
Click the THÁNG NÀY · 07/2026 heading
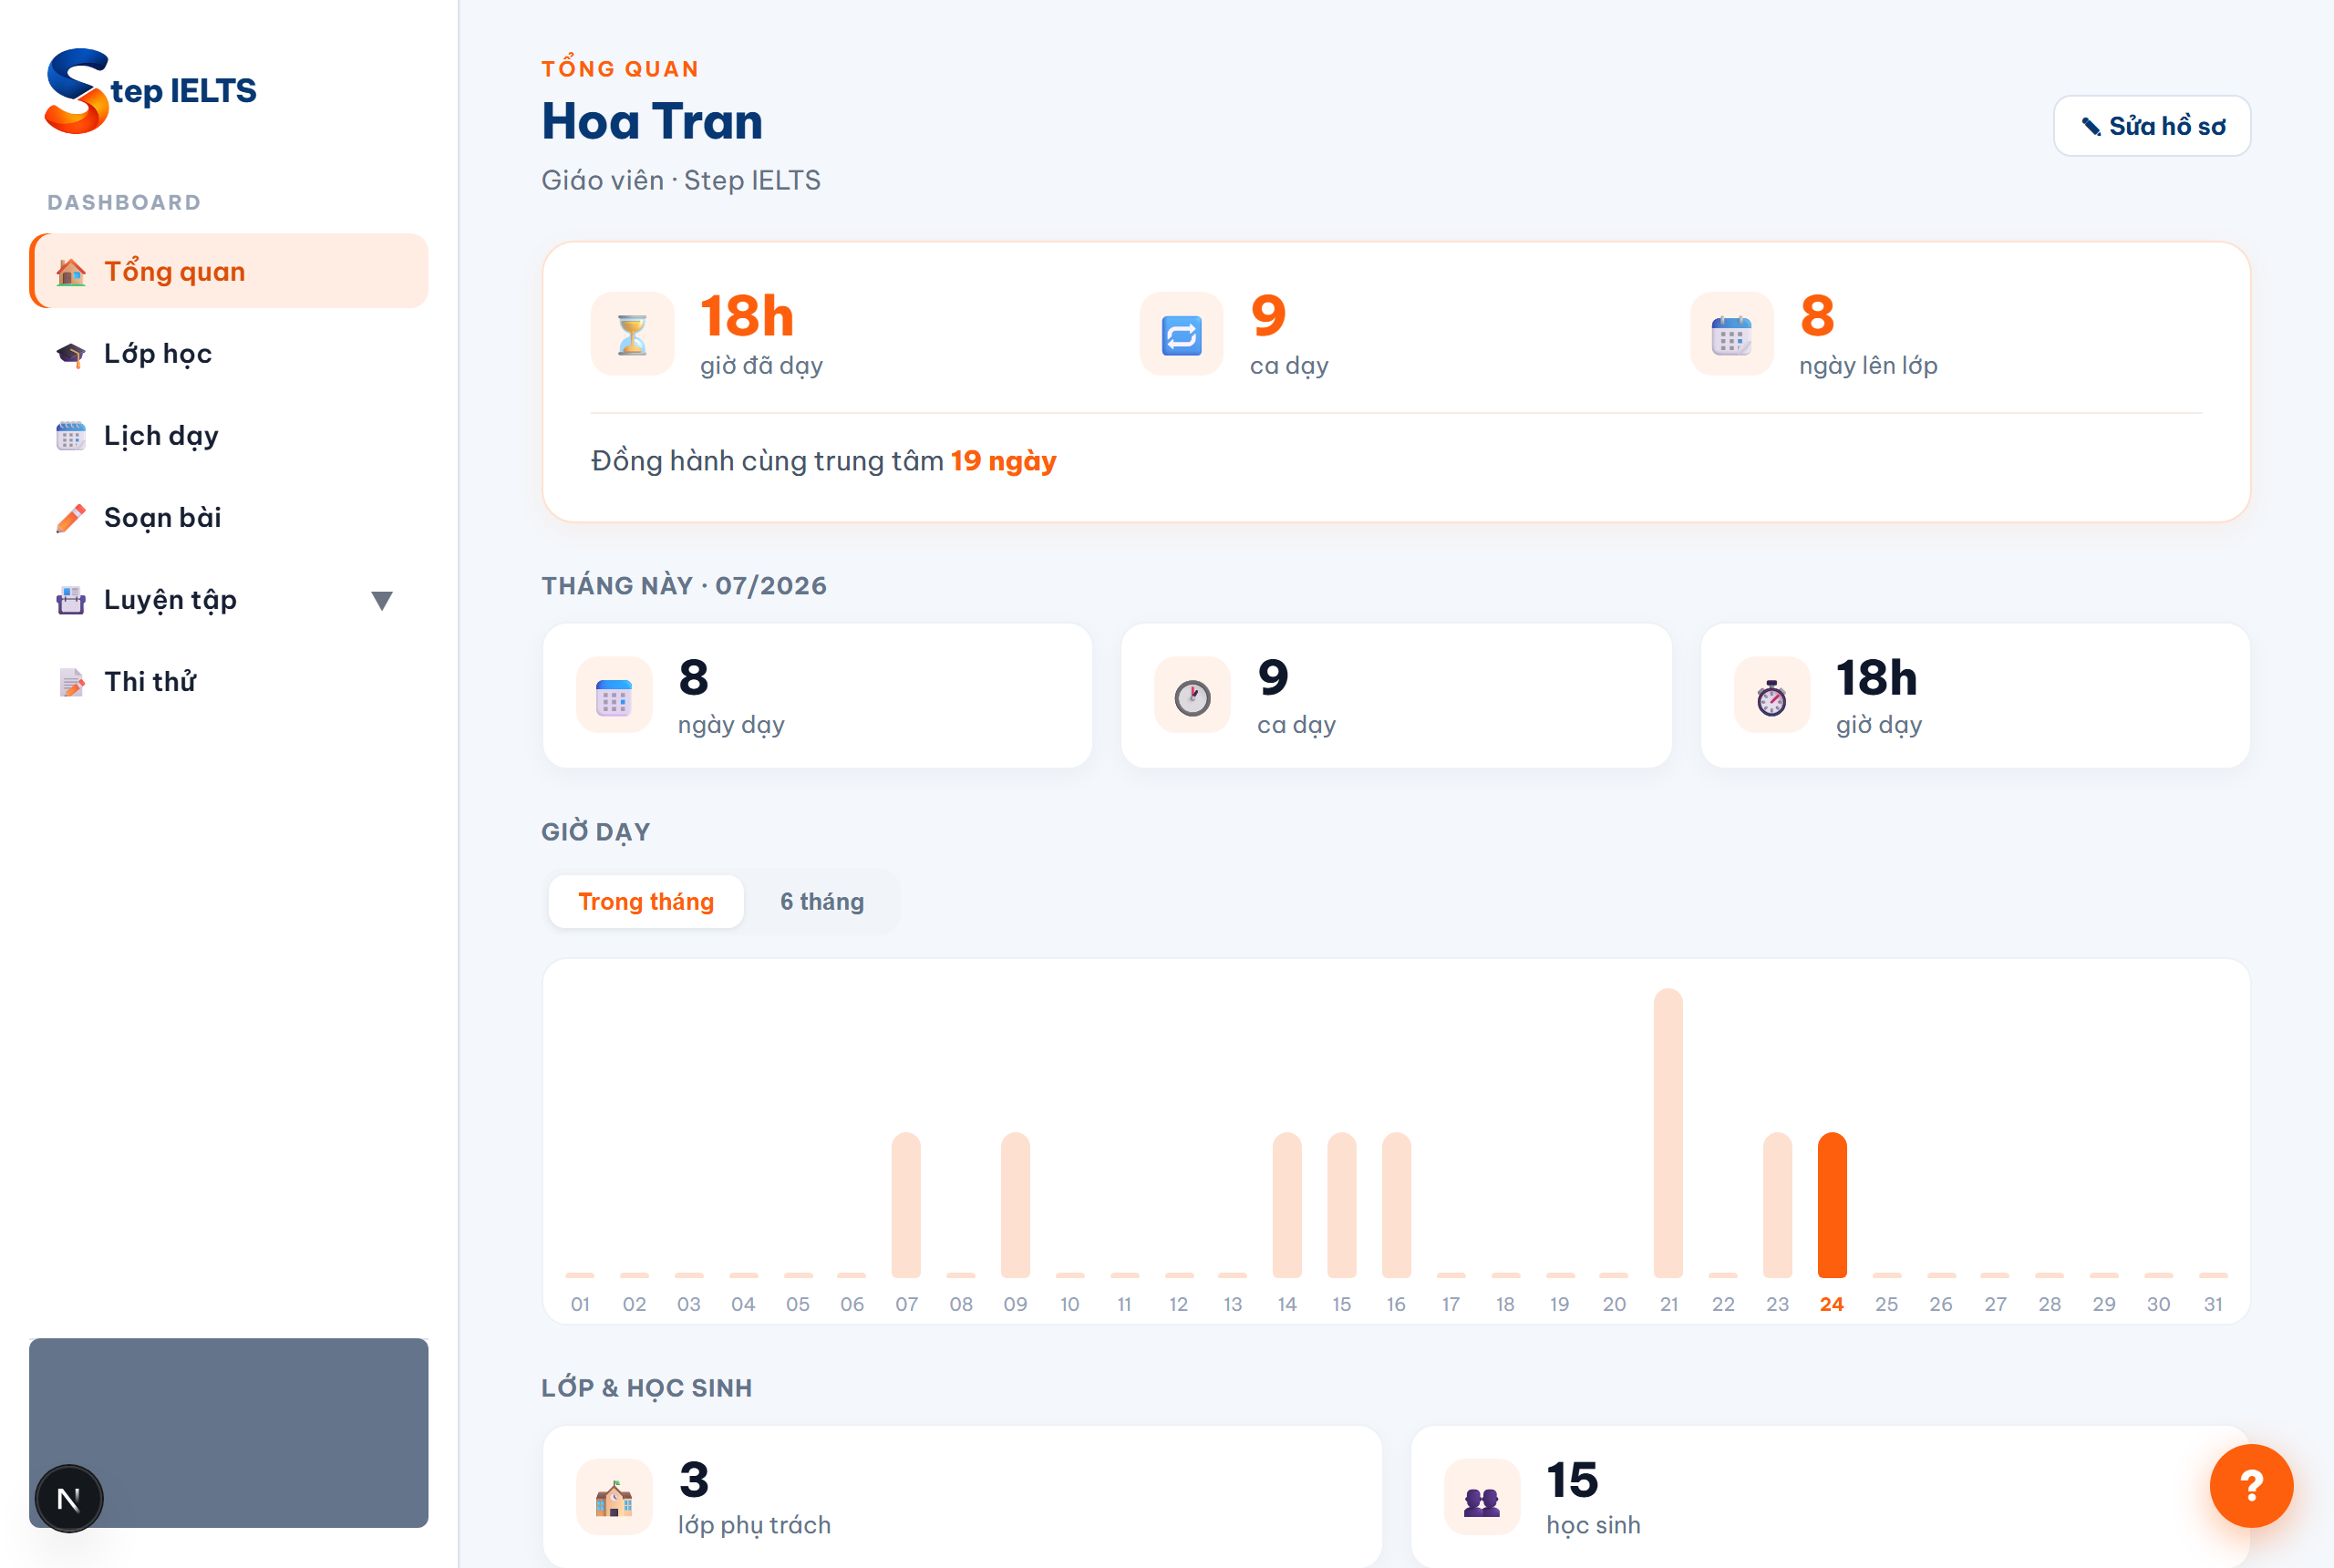click(x=684, y=585)
